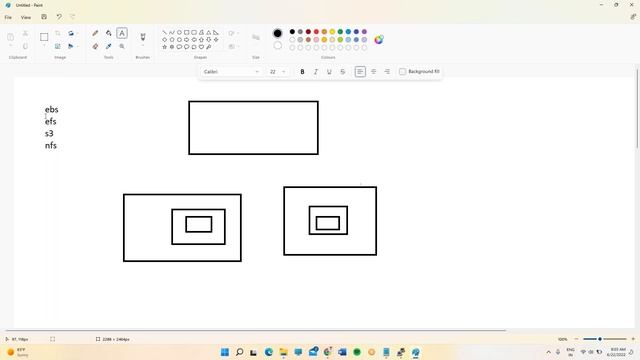
Task: Select the Heart shape
Action: pos(201,47)
